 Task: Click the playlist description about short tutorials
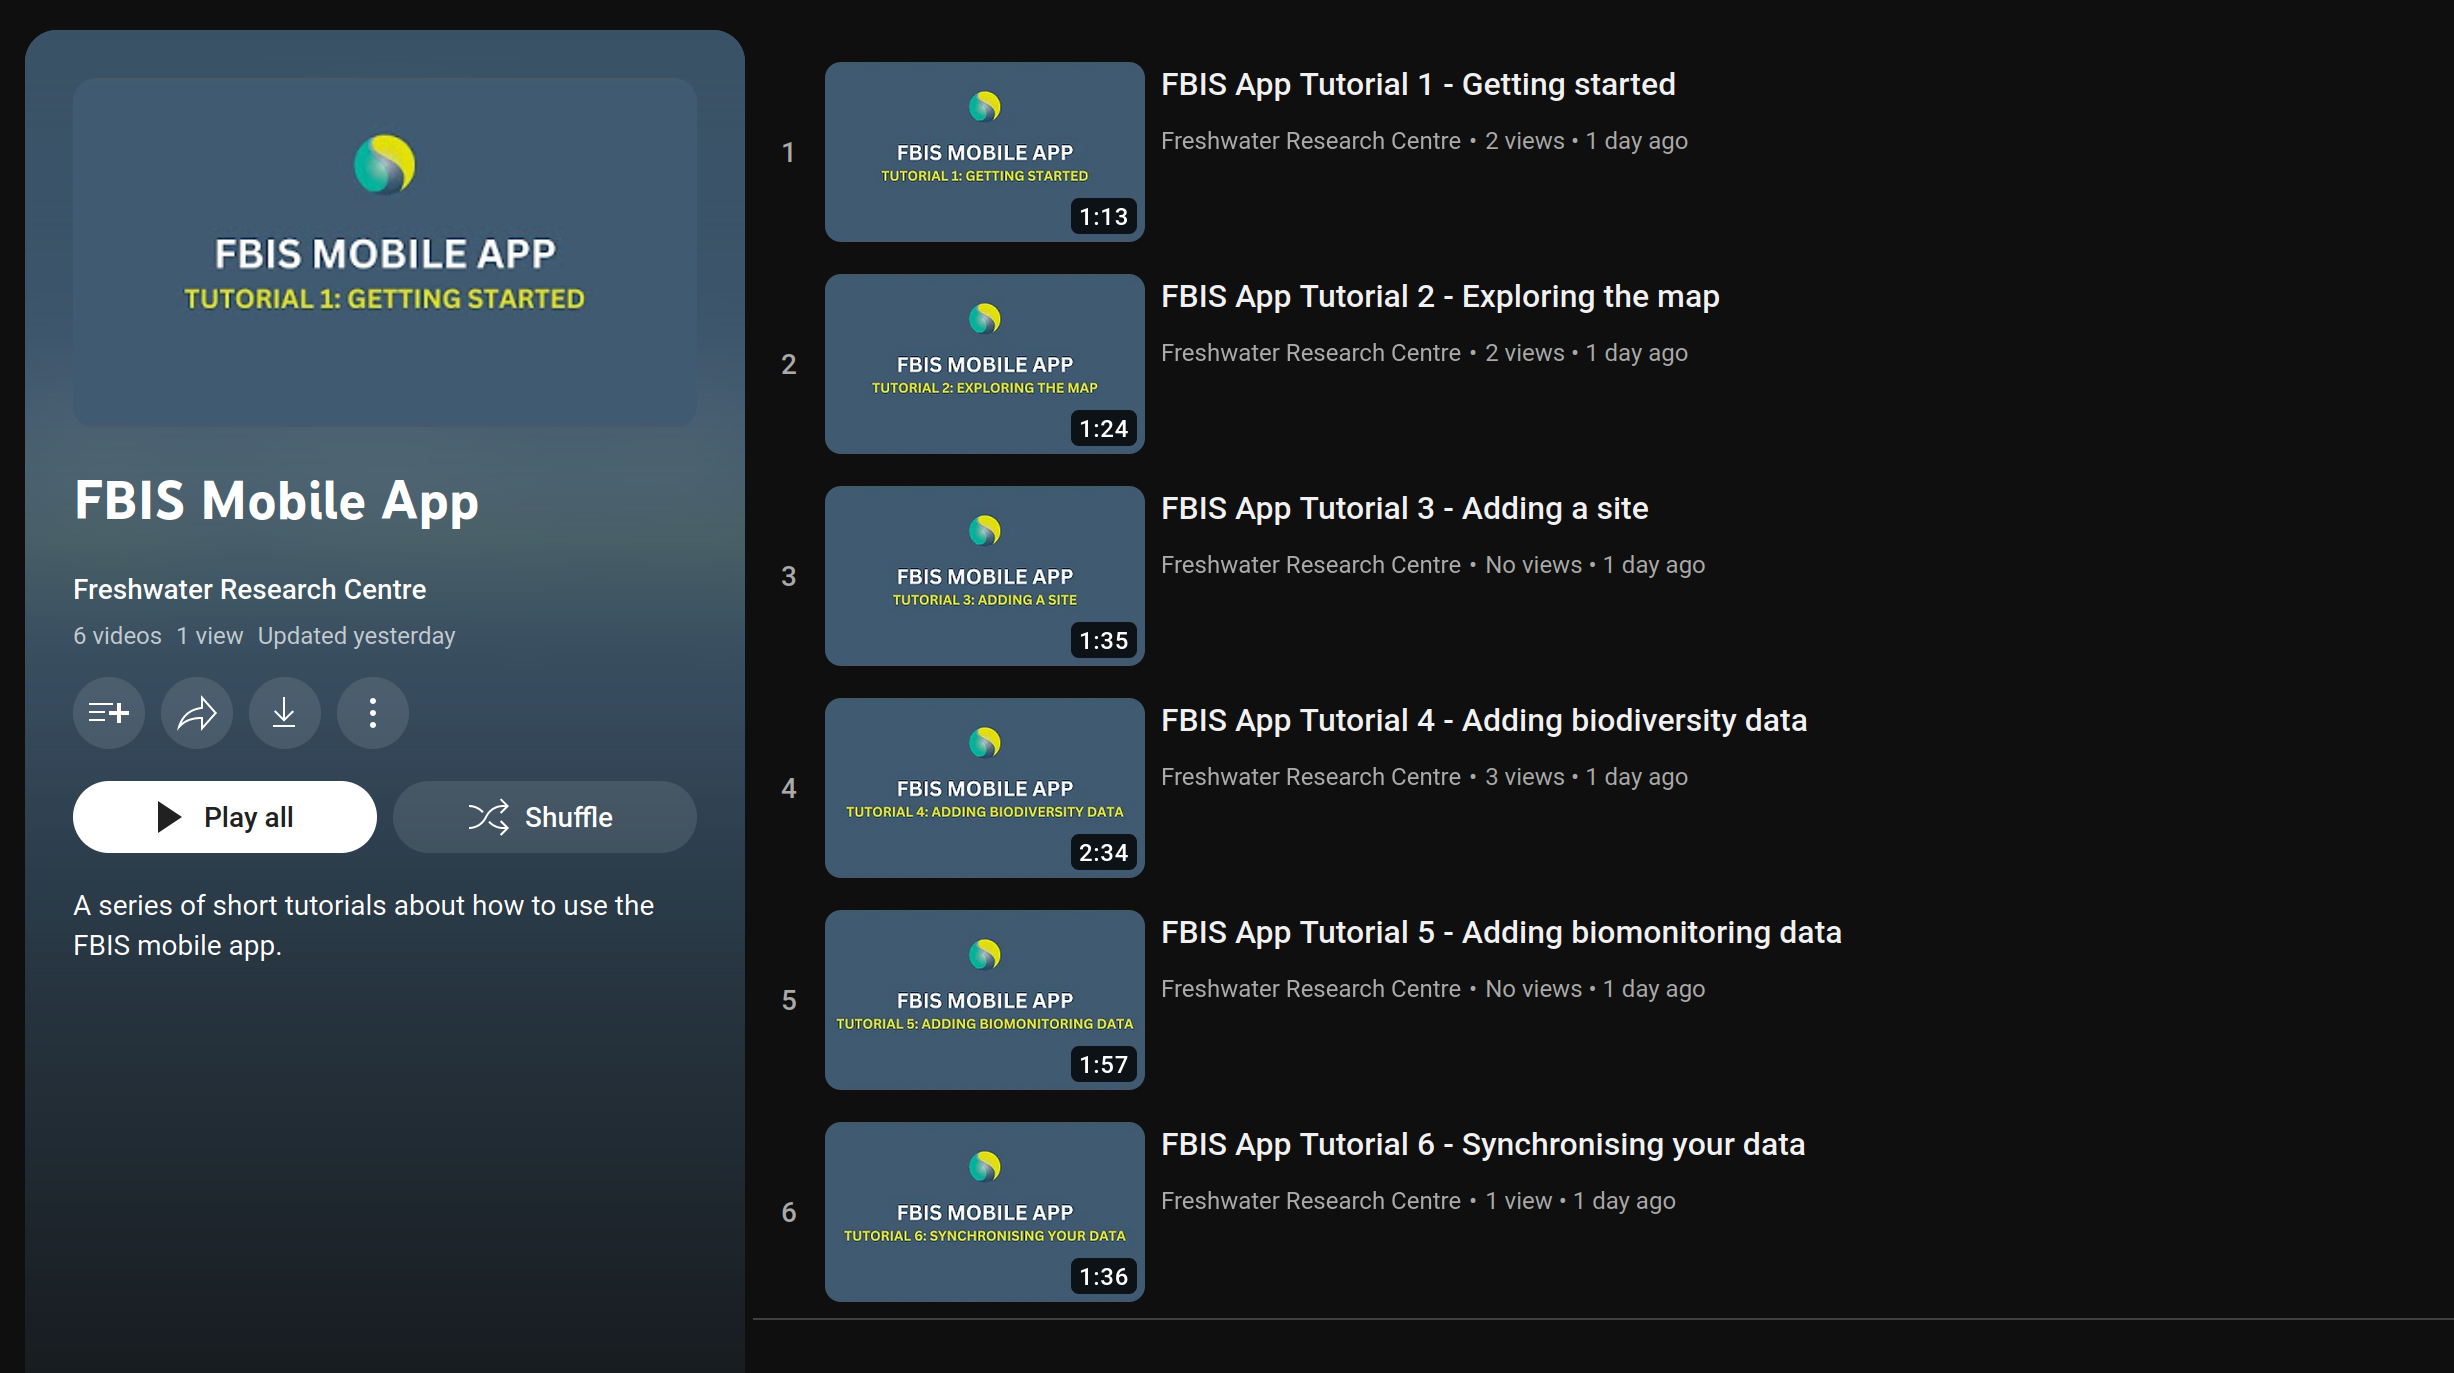click(x=364, y=925)
